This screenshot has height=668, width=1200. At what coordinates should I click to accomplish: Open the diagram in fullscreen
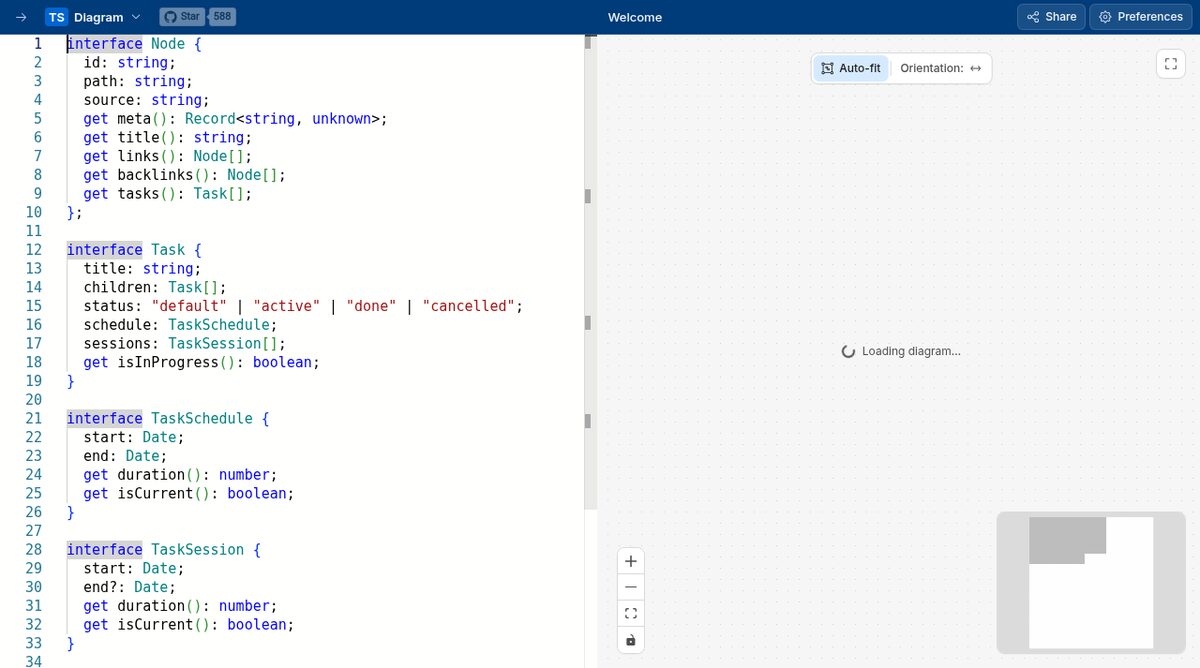point(1170,64)
